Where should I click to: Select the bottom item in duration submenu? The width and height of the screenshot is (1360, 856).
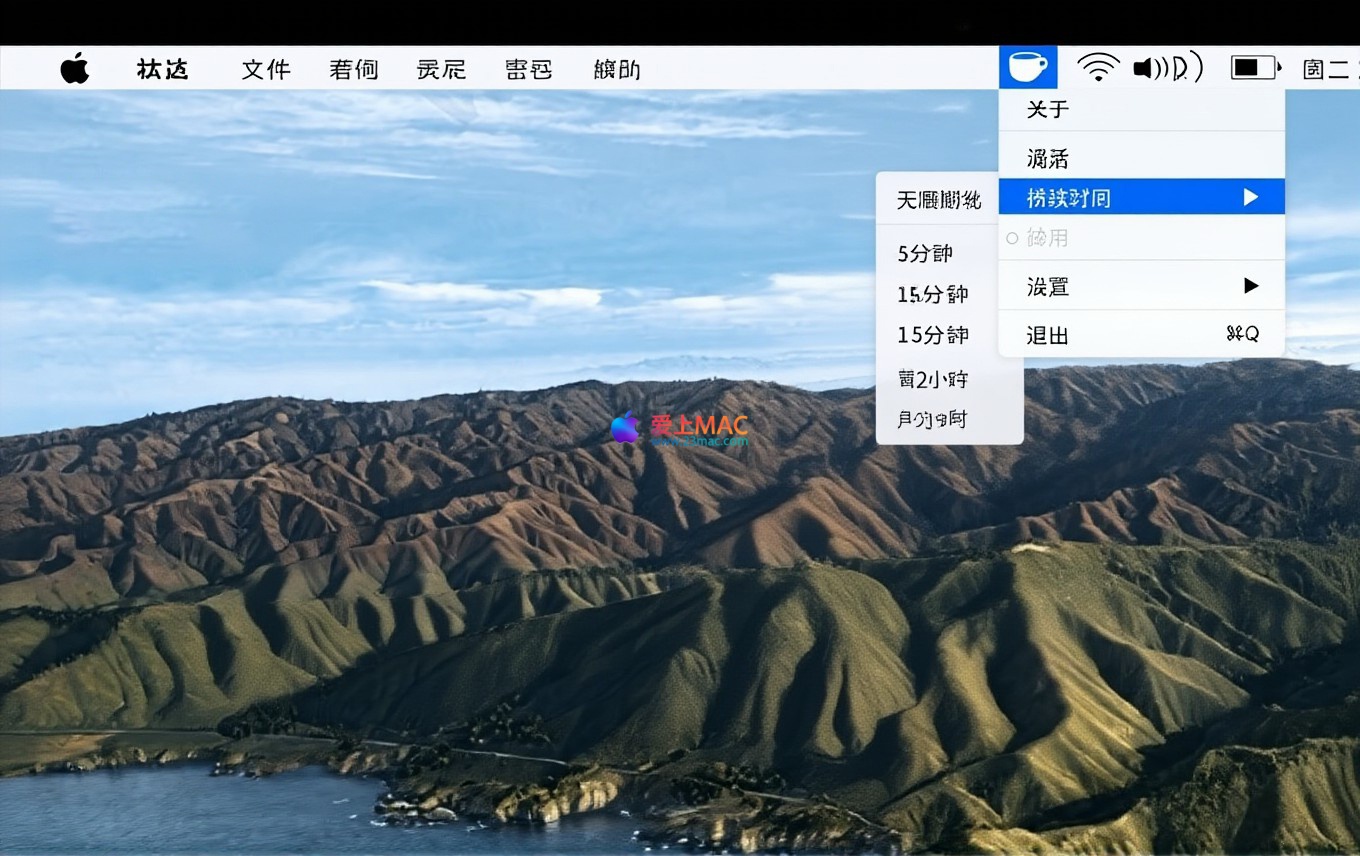(x=931, y=420)
